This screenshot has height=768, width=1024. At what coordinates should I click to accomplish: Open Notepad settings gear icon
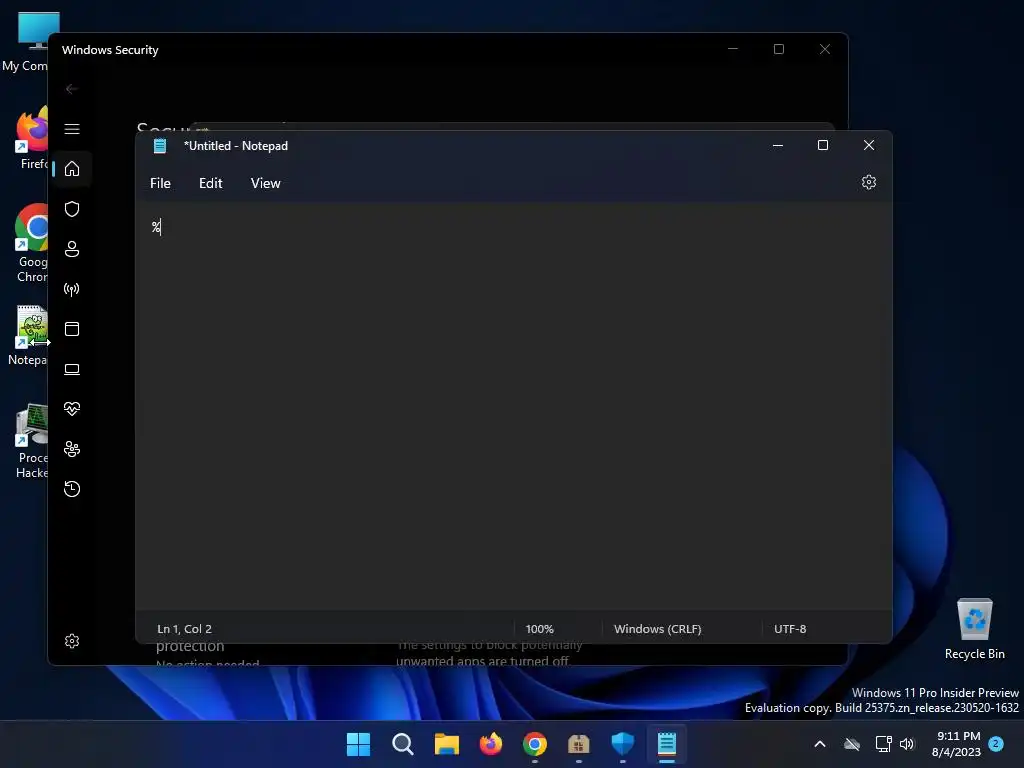tap(869, 182)
